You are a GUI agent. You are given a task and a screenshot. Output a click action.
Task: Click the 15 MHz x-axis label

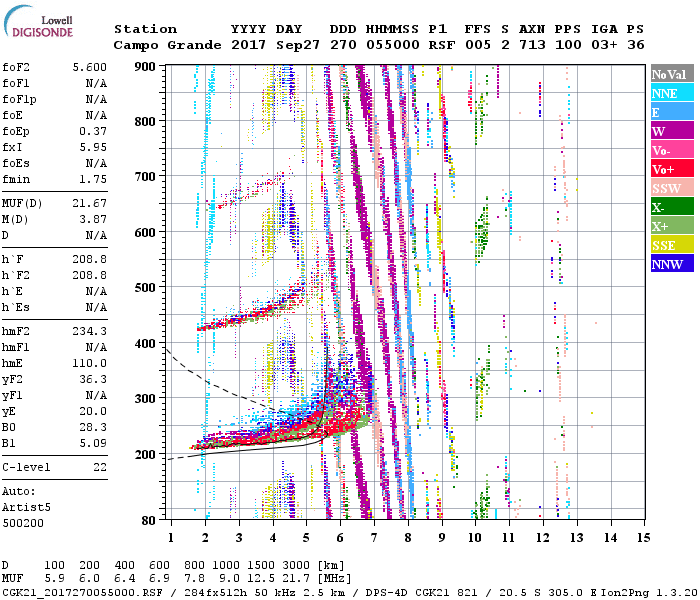coord(643,538)
